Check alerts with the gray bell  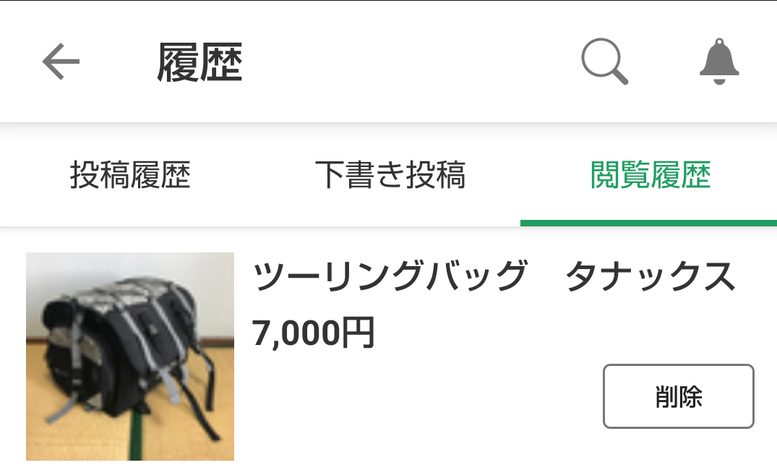coord(719,61)
